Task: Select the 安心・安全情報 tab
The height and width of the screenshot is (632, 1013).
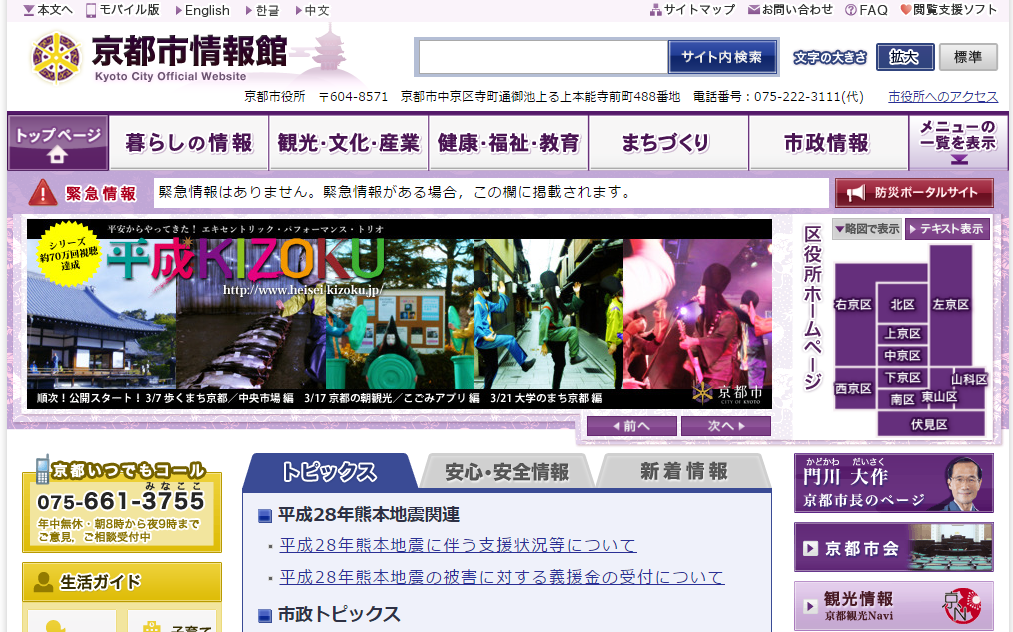Action: click(507, 471)
